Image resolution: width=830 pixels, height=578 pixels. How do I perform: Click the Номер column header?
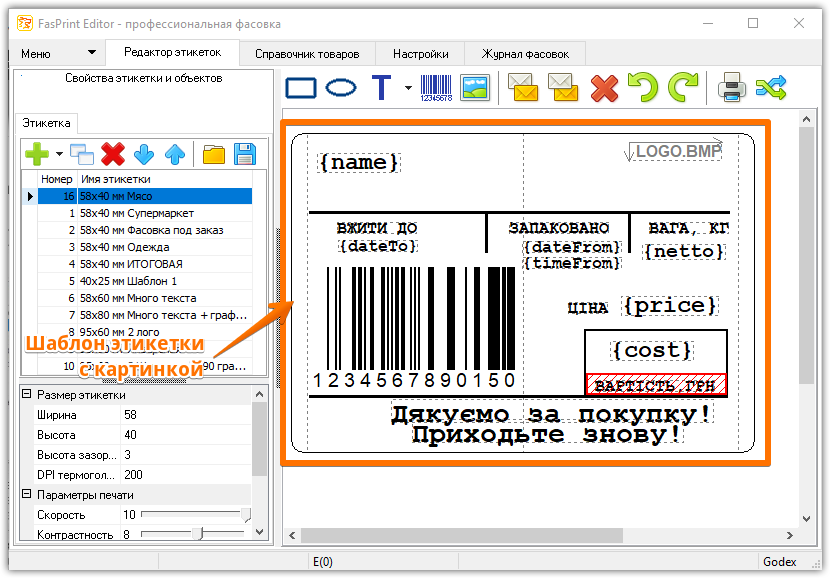click(57, 179)
